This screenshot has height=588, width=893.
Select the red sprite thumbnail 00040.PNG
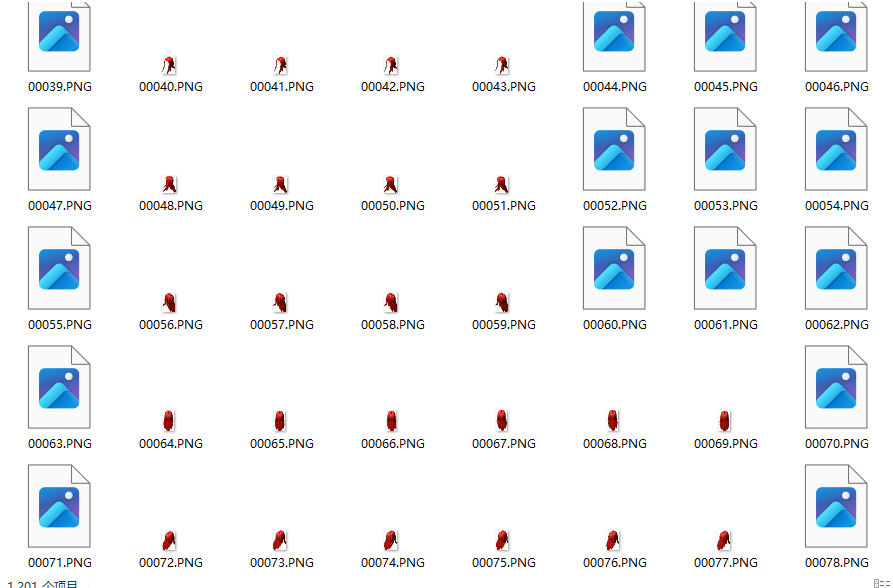[x=170, y=66]
